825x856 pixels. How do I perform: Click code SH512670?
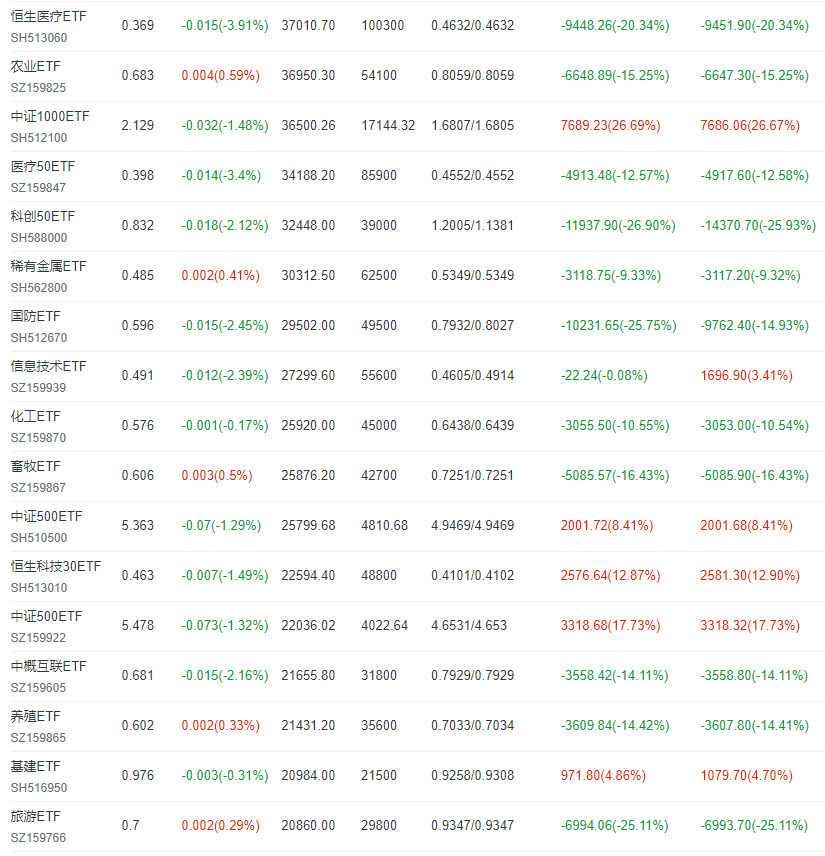(x=39, y=338)
